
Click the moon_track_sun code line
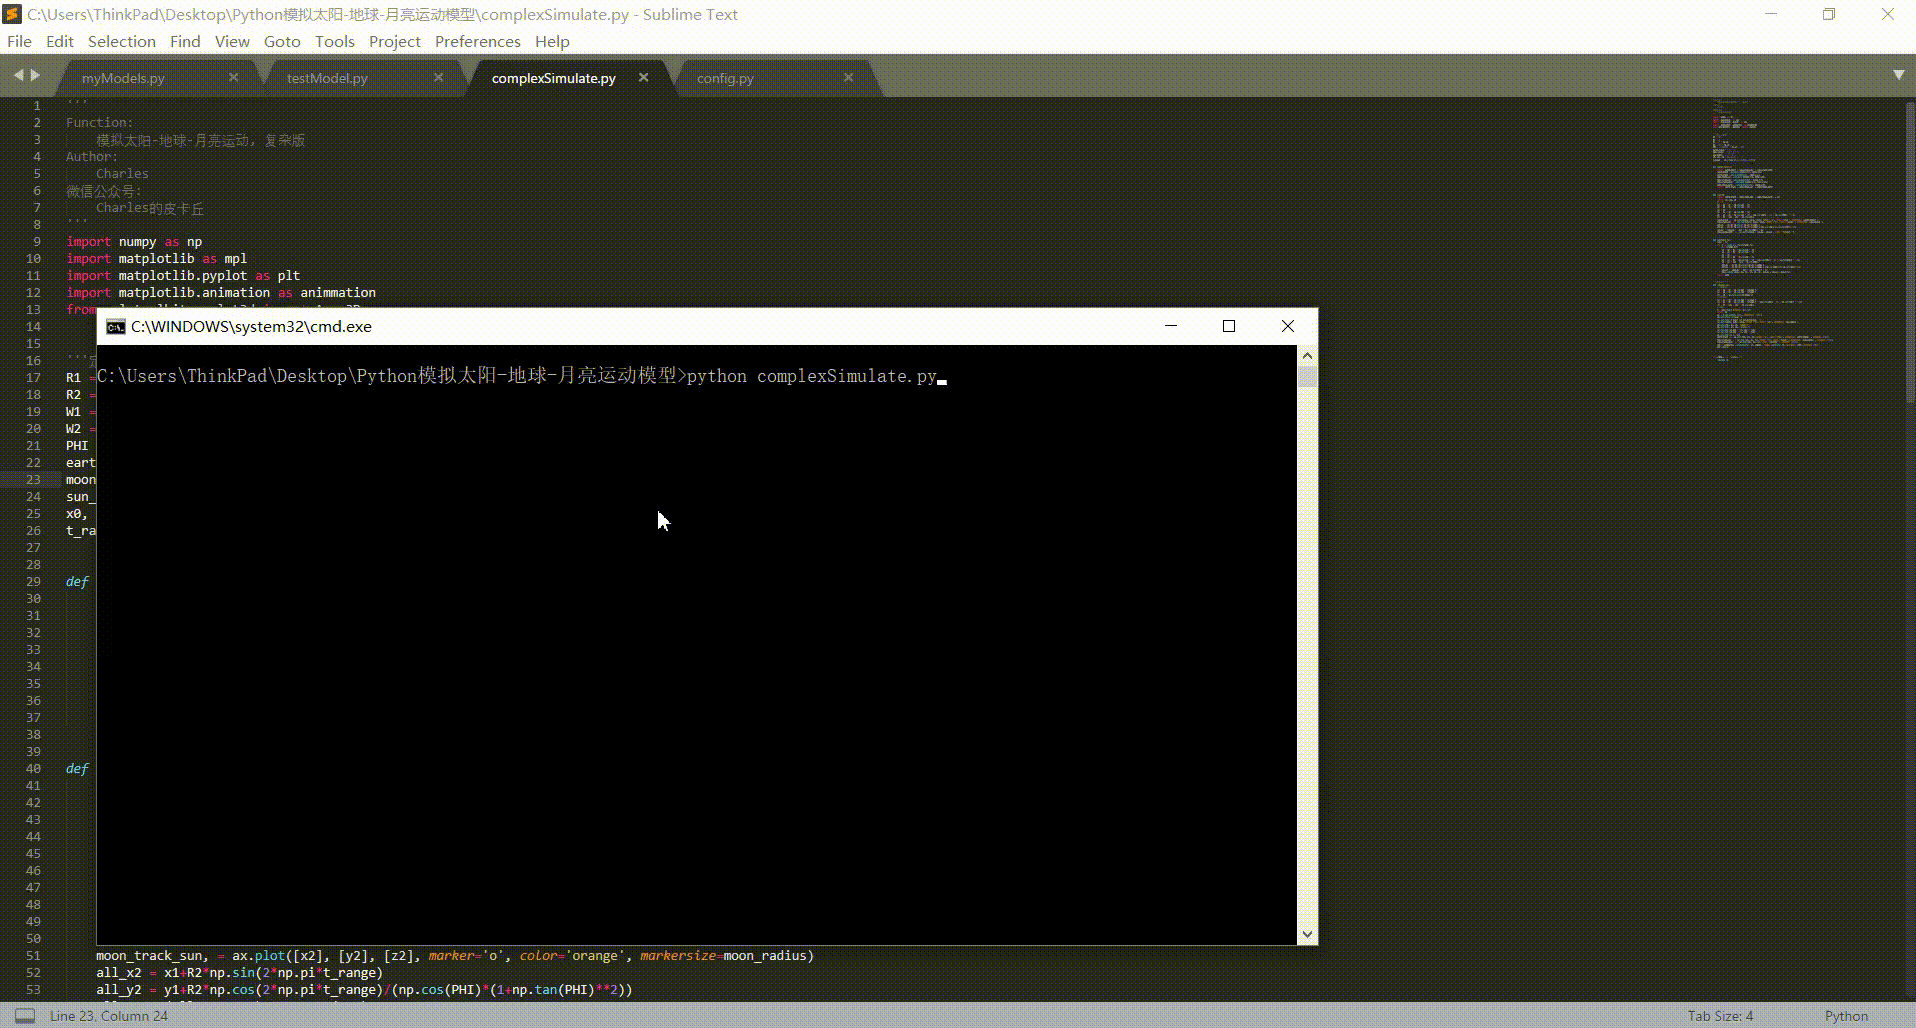pyautogui.click(x=455, y=955)
